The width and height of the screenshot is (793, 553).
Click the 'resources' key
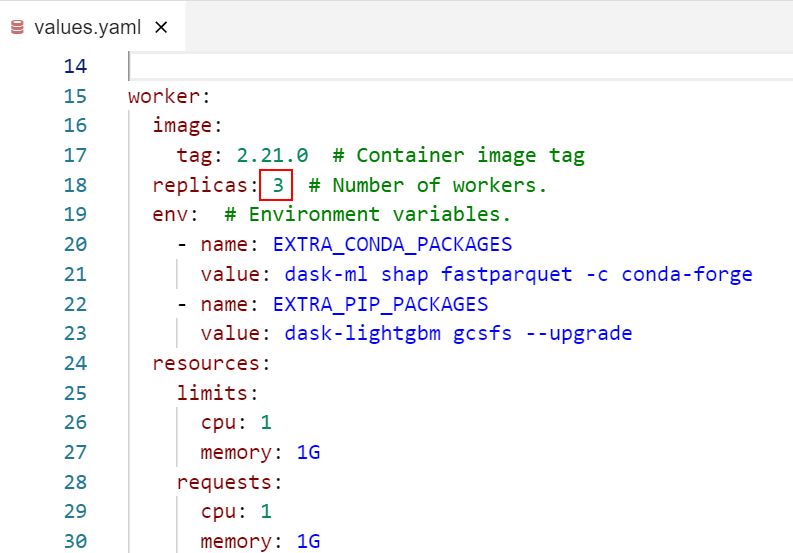[206, 363]
